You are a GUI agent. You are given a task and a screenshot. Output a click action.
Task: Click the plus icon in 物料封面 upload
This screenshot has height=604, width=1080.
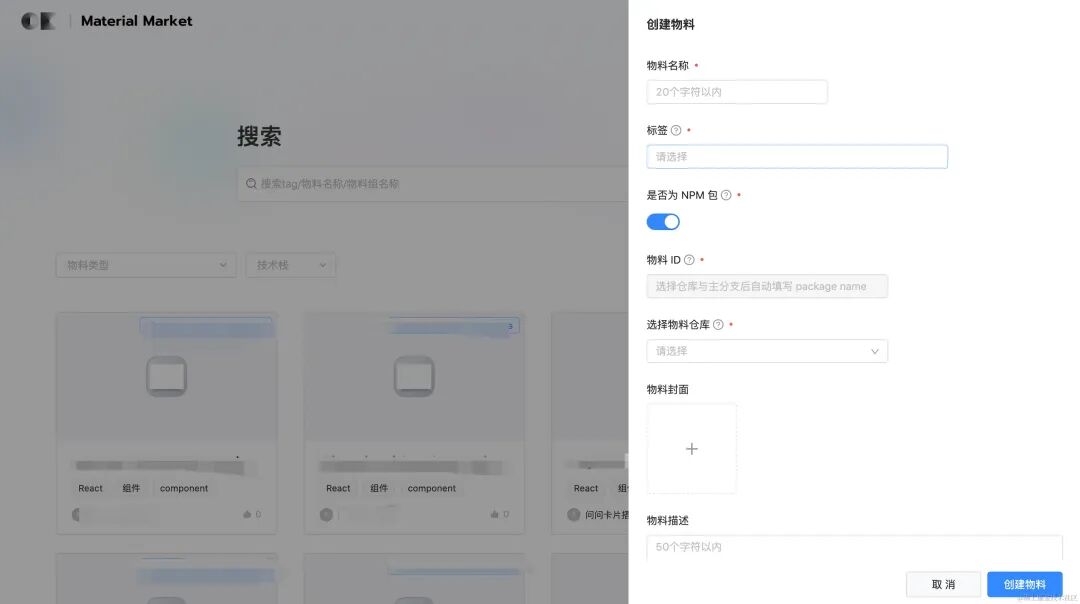[692, 449]
